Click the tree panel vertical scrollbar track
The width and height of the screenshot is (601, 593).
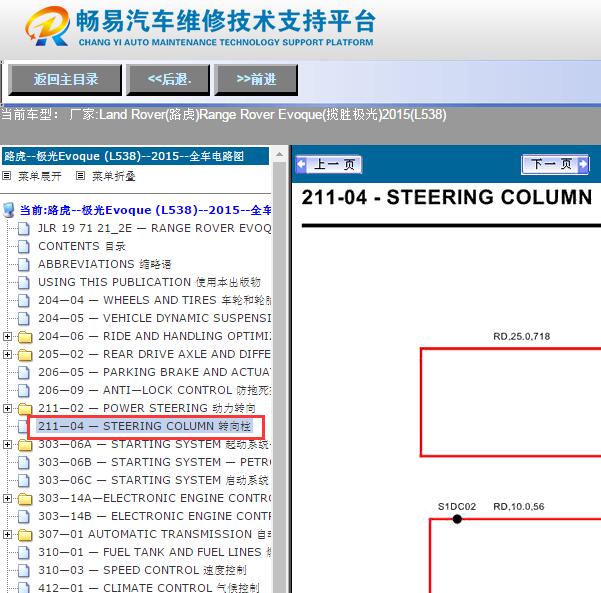279,378
